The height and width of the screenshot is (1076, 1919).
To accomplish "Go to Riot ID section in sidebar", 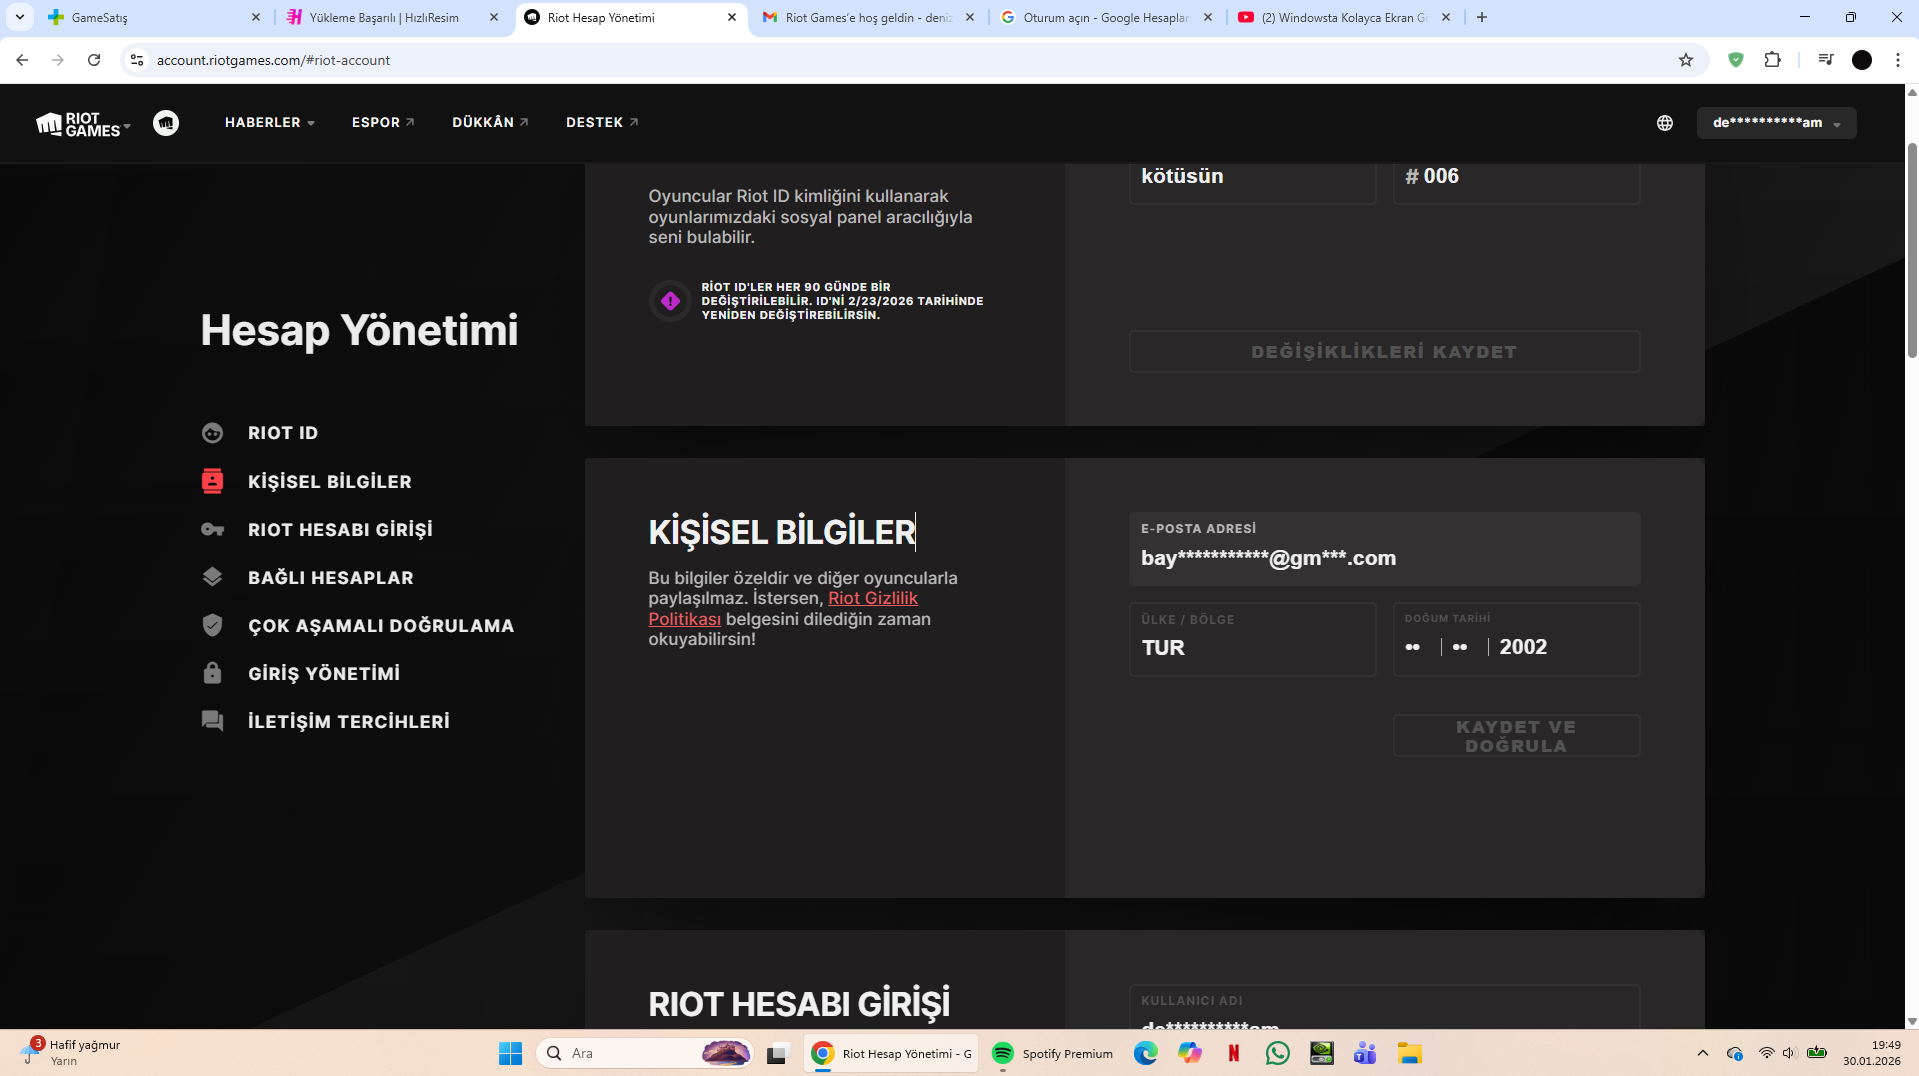I will (x=283, y=433).
